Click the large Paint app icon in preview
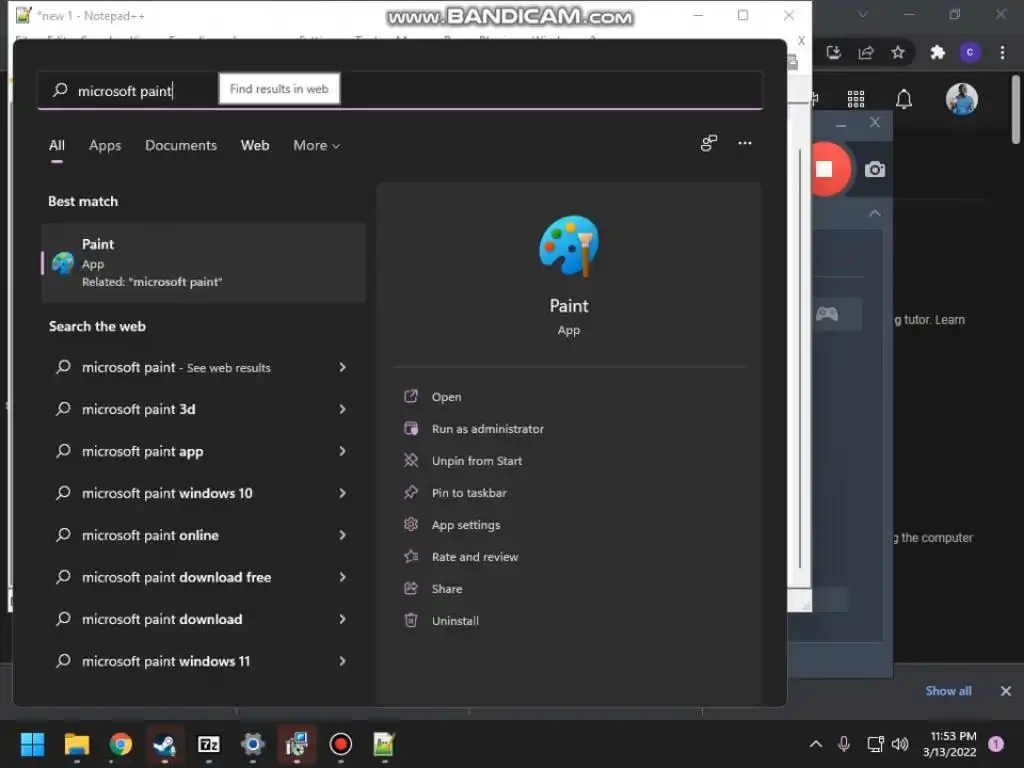Screen dimensions: 1024x768 [568, 246]
